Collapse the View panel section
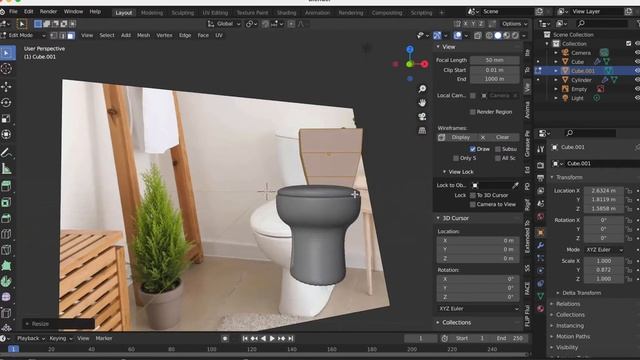 coord(438,47)
